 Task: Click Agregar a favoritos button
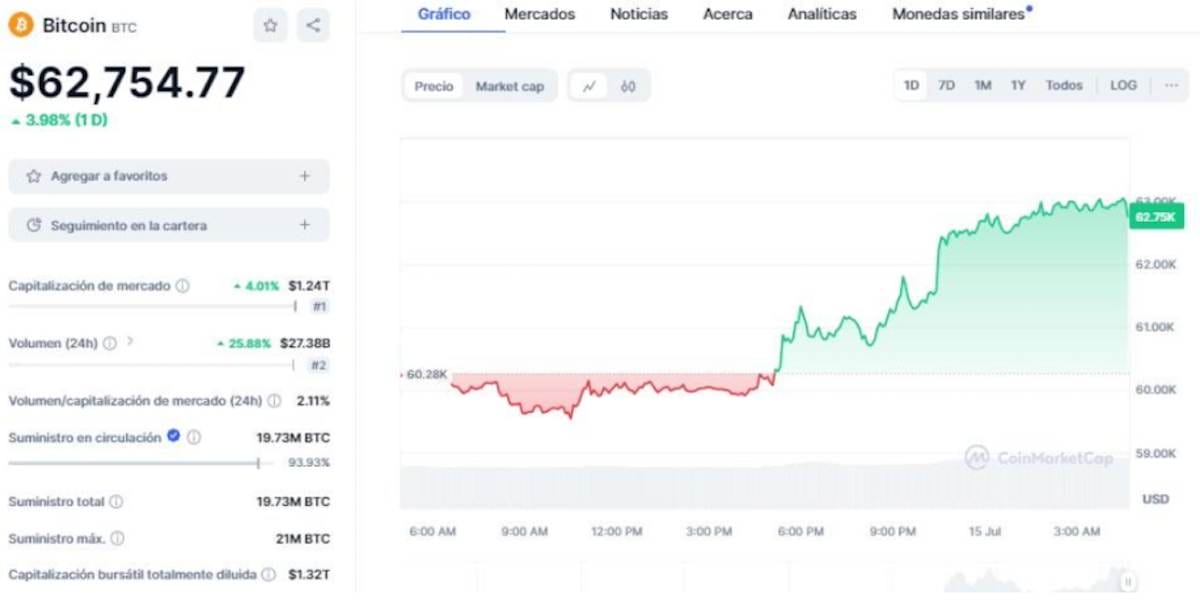[x=169, y=176]
